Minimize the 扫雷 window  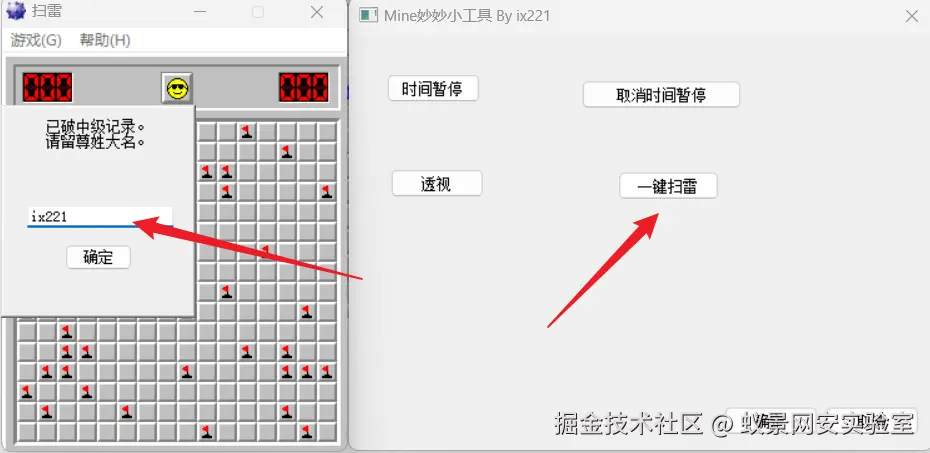pos(200,12)
